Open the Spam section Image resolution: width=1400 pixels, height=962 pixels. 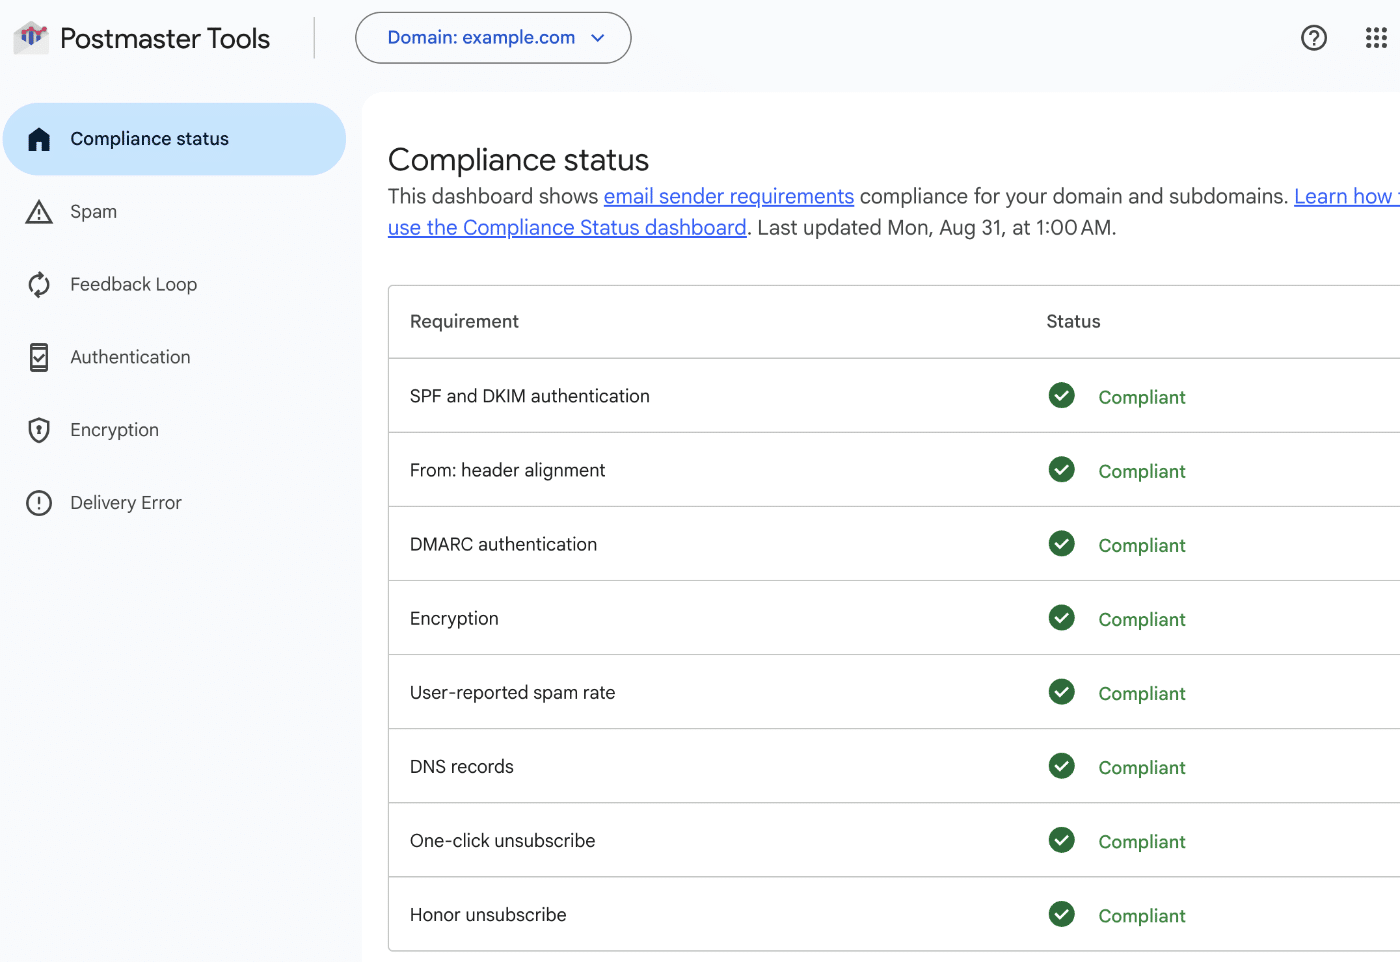tap(94, 212)
